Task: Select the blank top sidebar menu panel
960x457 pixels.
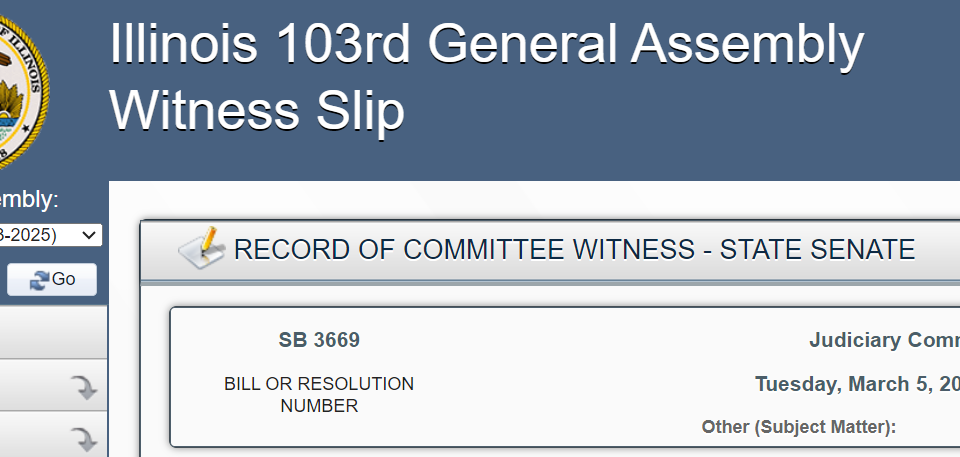Action: [53, 333]
